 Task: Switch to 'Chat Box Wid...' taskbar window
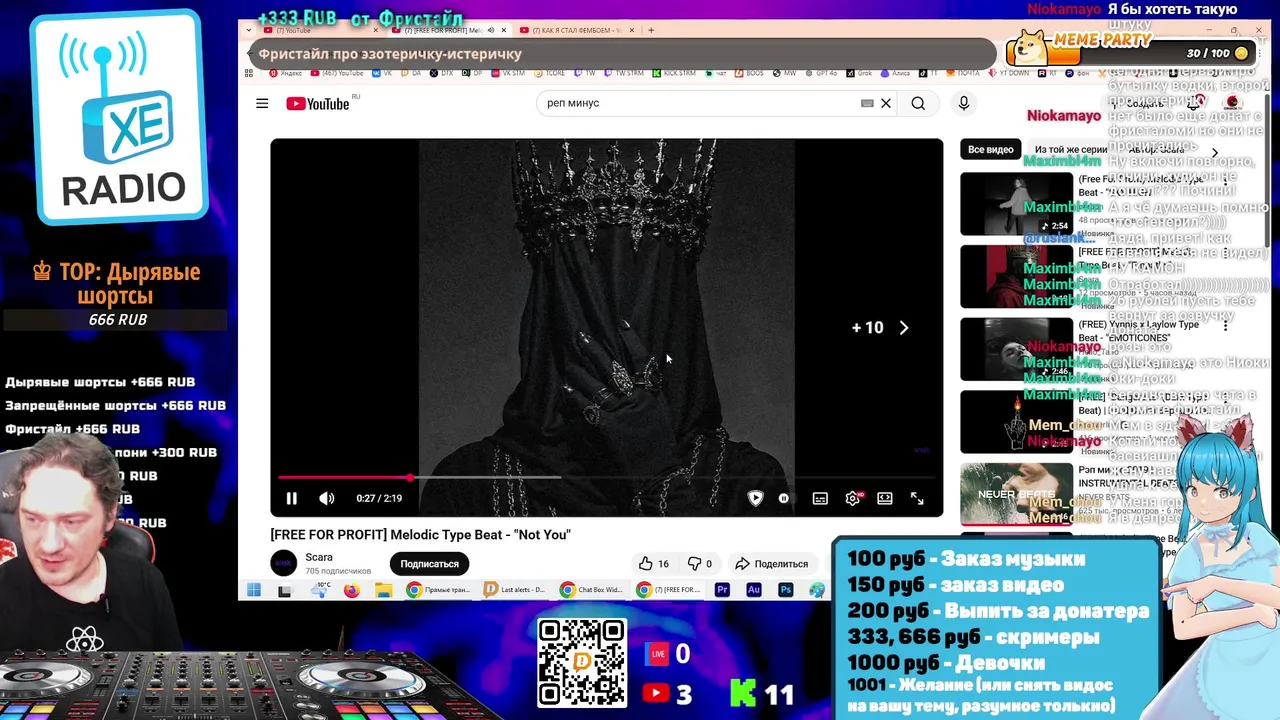tap(592, 590)
